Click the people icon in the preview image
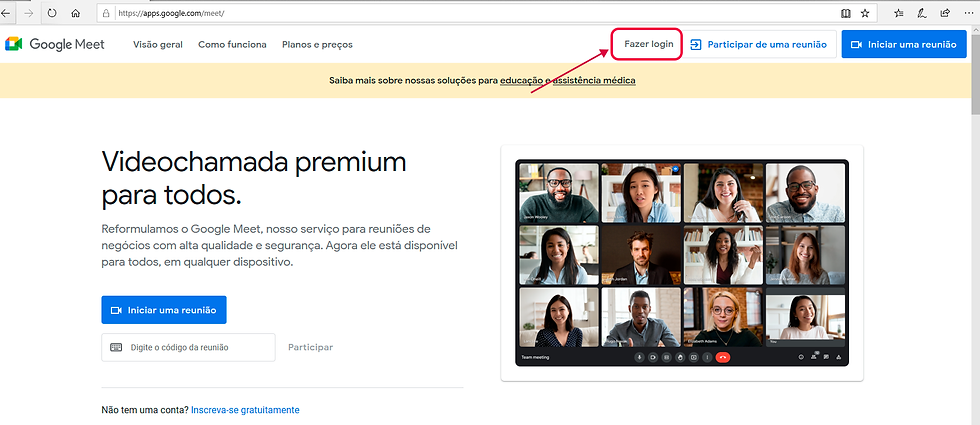980x425 pixels. [814, 357]
